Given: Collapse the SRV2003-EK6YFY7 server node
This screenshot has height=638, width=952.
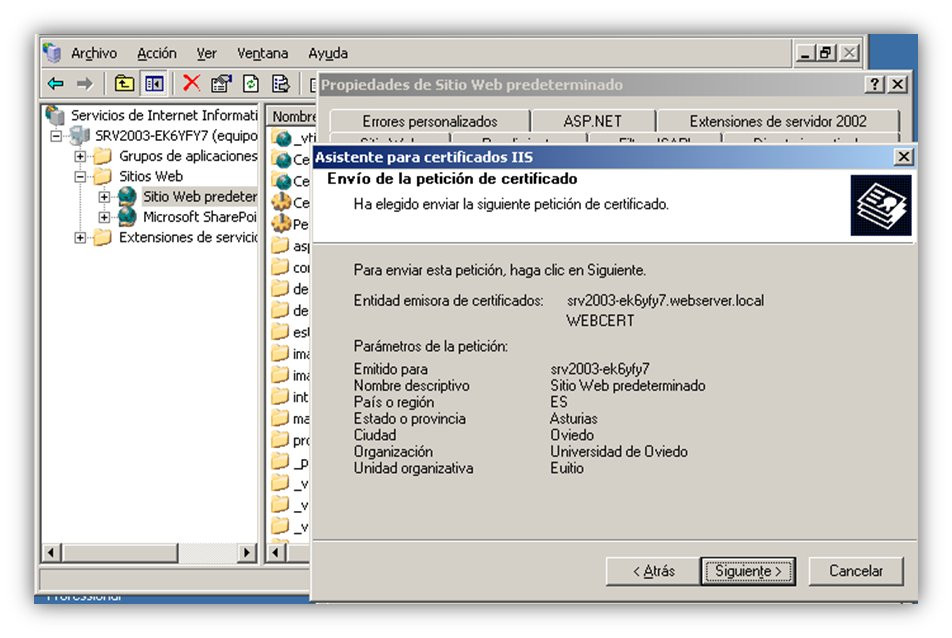Looking at the screenshot, I should [x=56, y=136].
